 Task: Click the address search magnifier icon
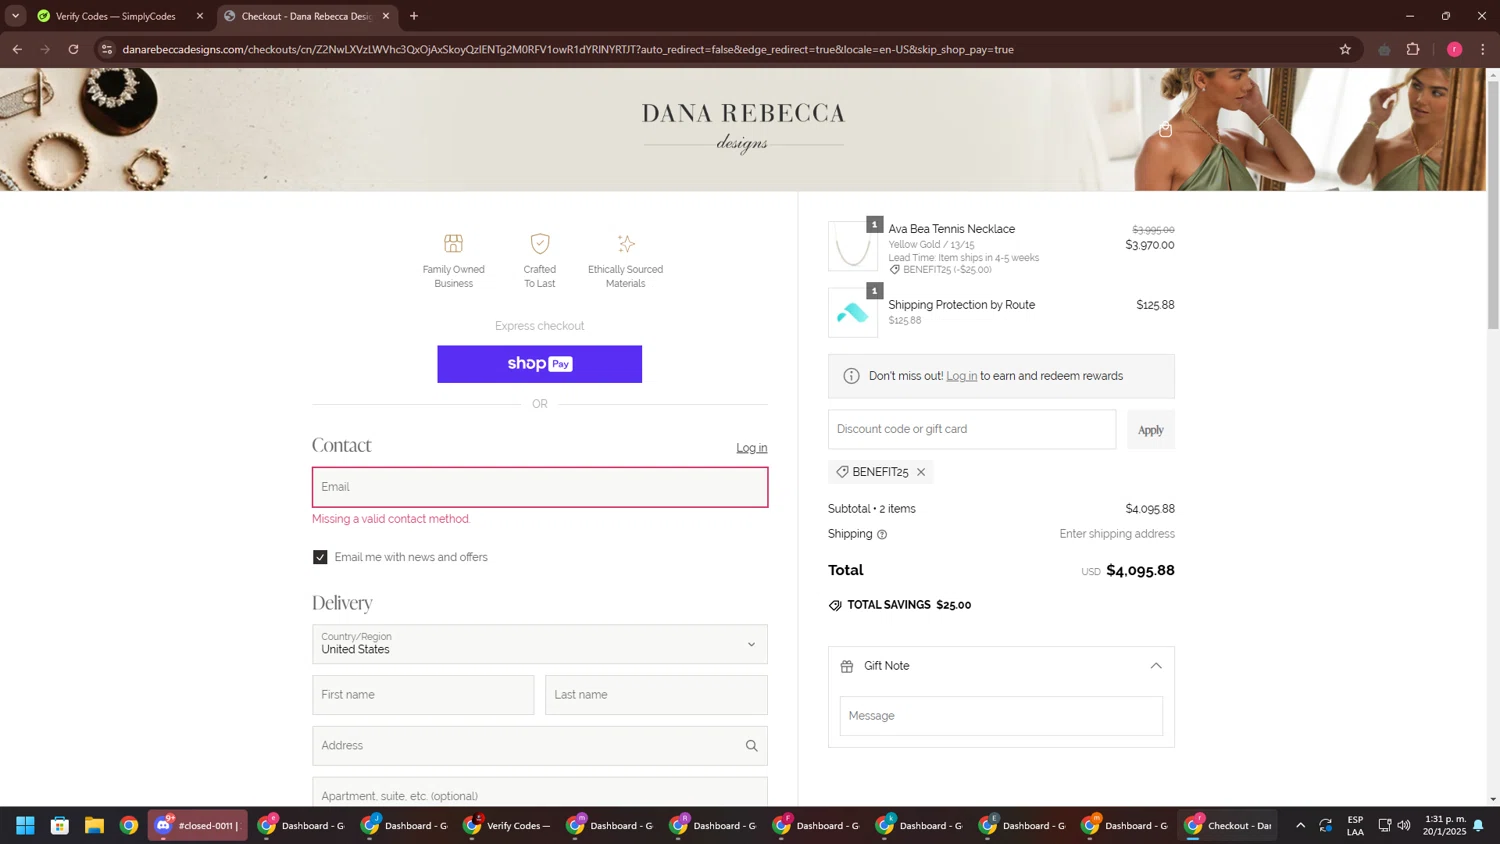pos(751,746)
